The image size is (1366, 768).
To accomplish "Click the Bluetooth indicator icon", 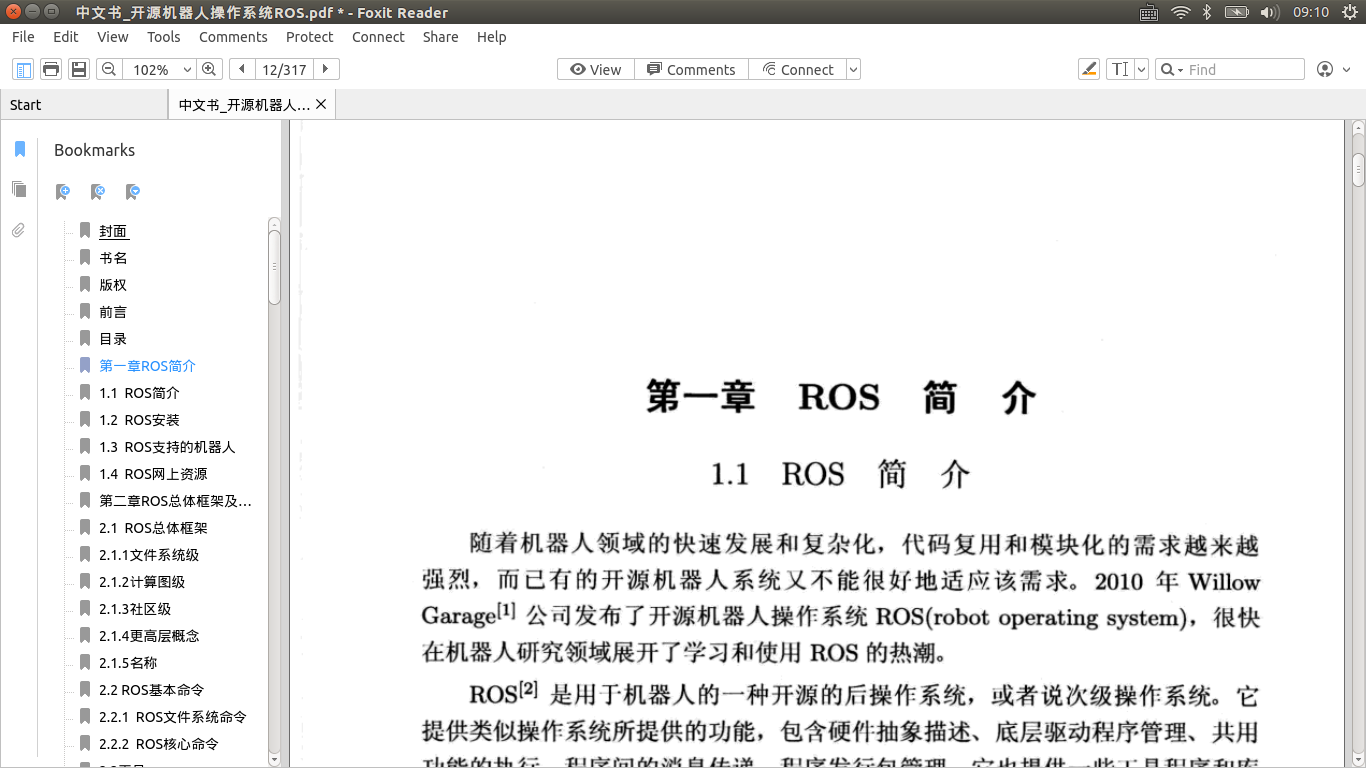I will click(x=1207, y=12).
